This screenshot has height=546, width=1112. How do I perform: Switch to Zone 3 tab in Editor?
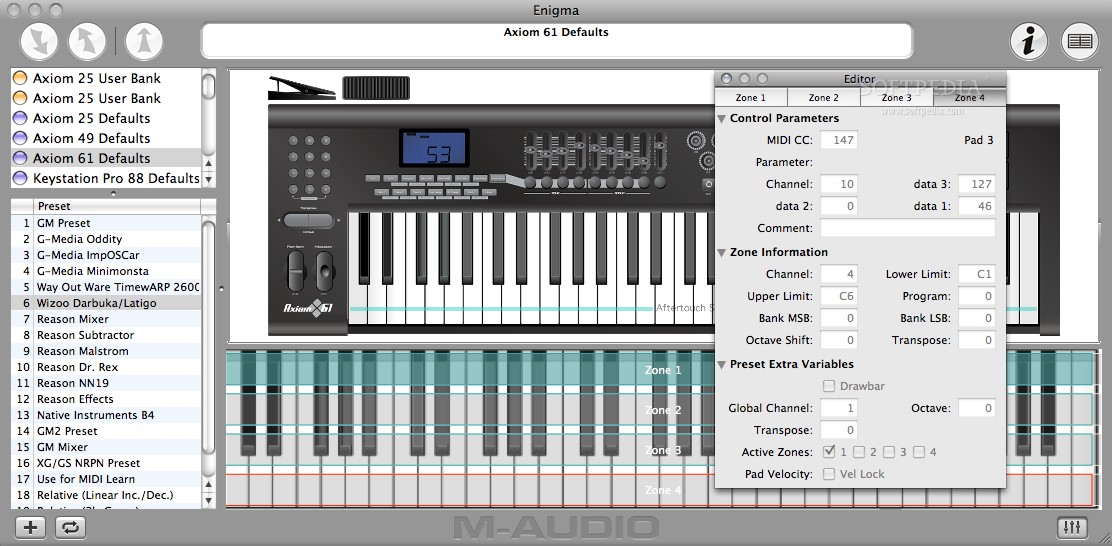(896, 98)
